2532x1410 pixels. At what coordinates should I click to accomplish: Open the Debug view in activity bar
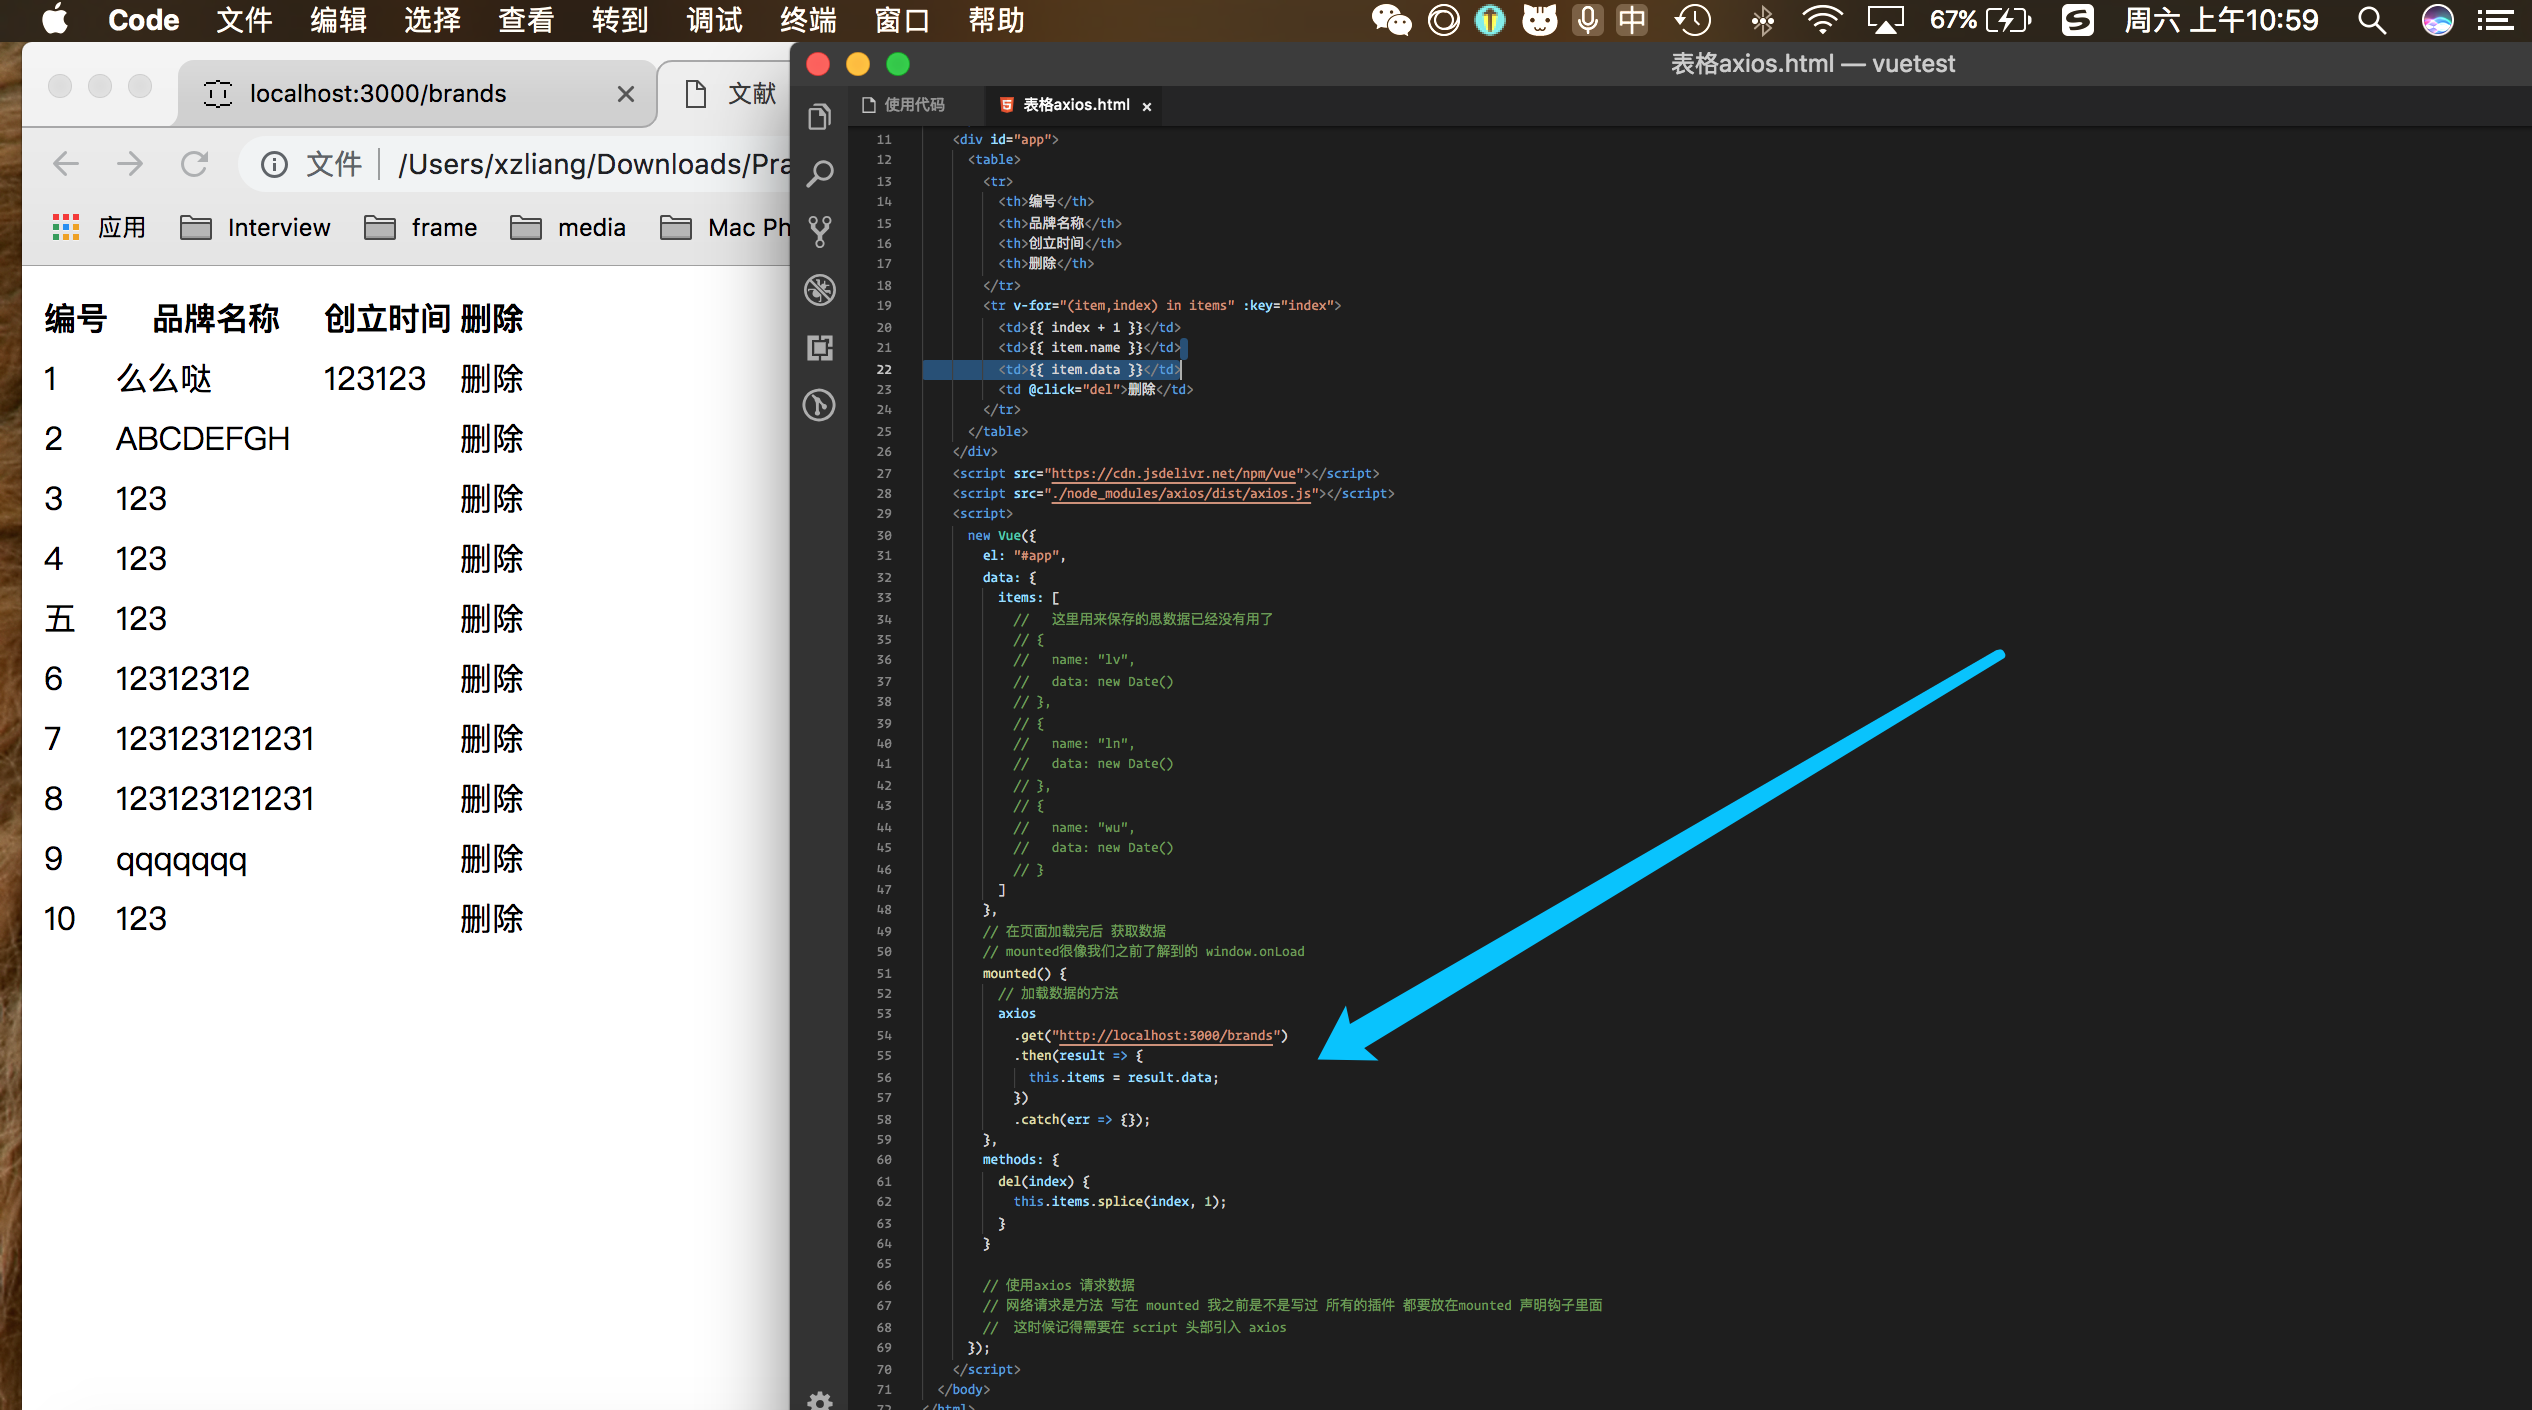click(820, 290)
